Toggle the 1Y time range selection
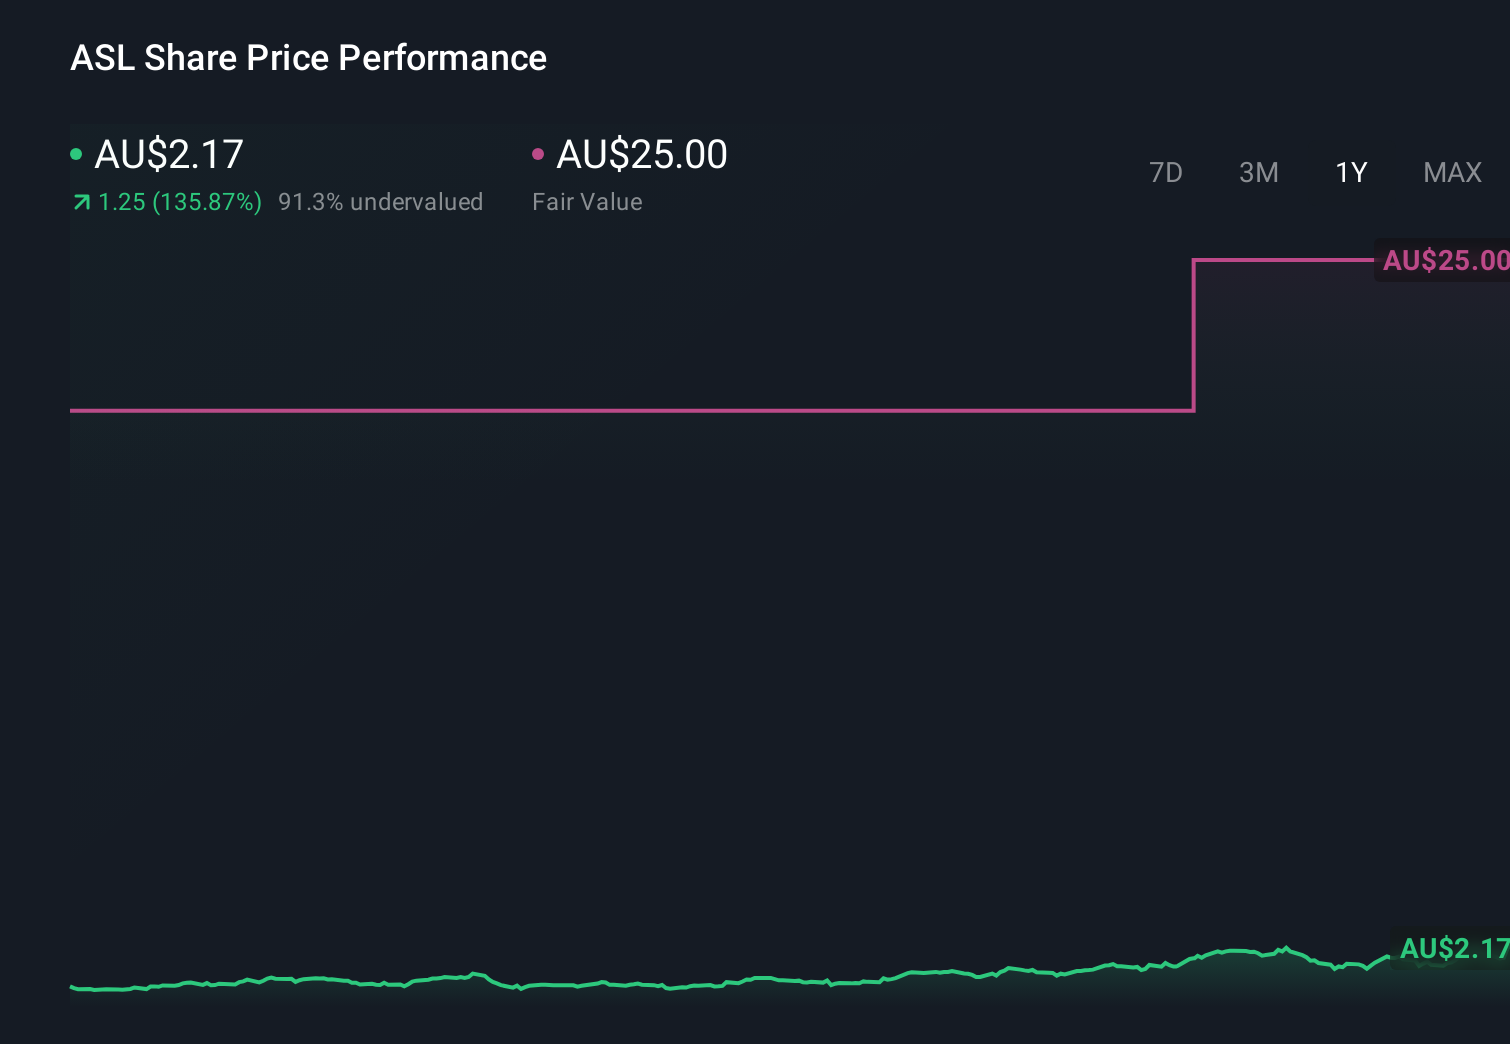Screen dimensions: 1510x1044 click(1351, 172)
